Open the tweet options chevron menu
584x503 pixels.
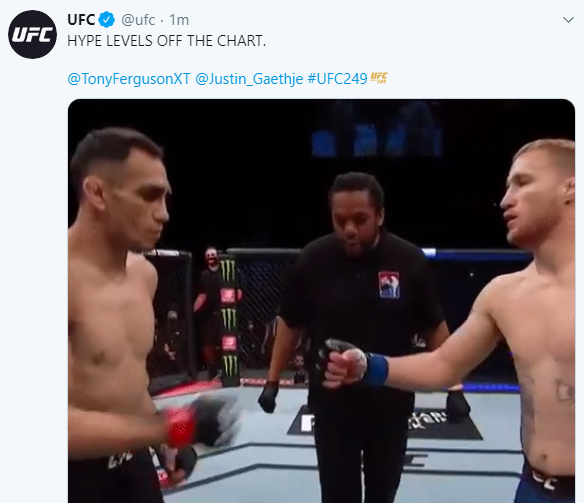point(568,20)
